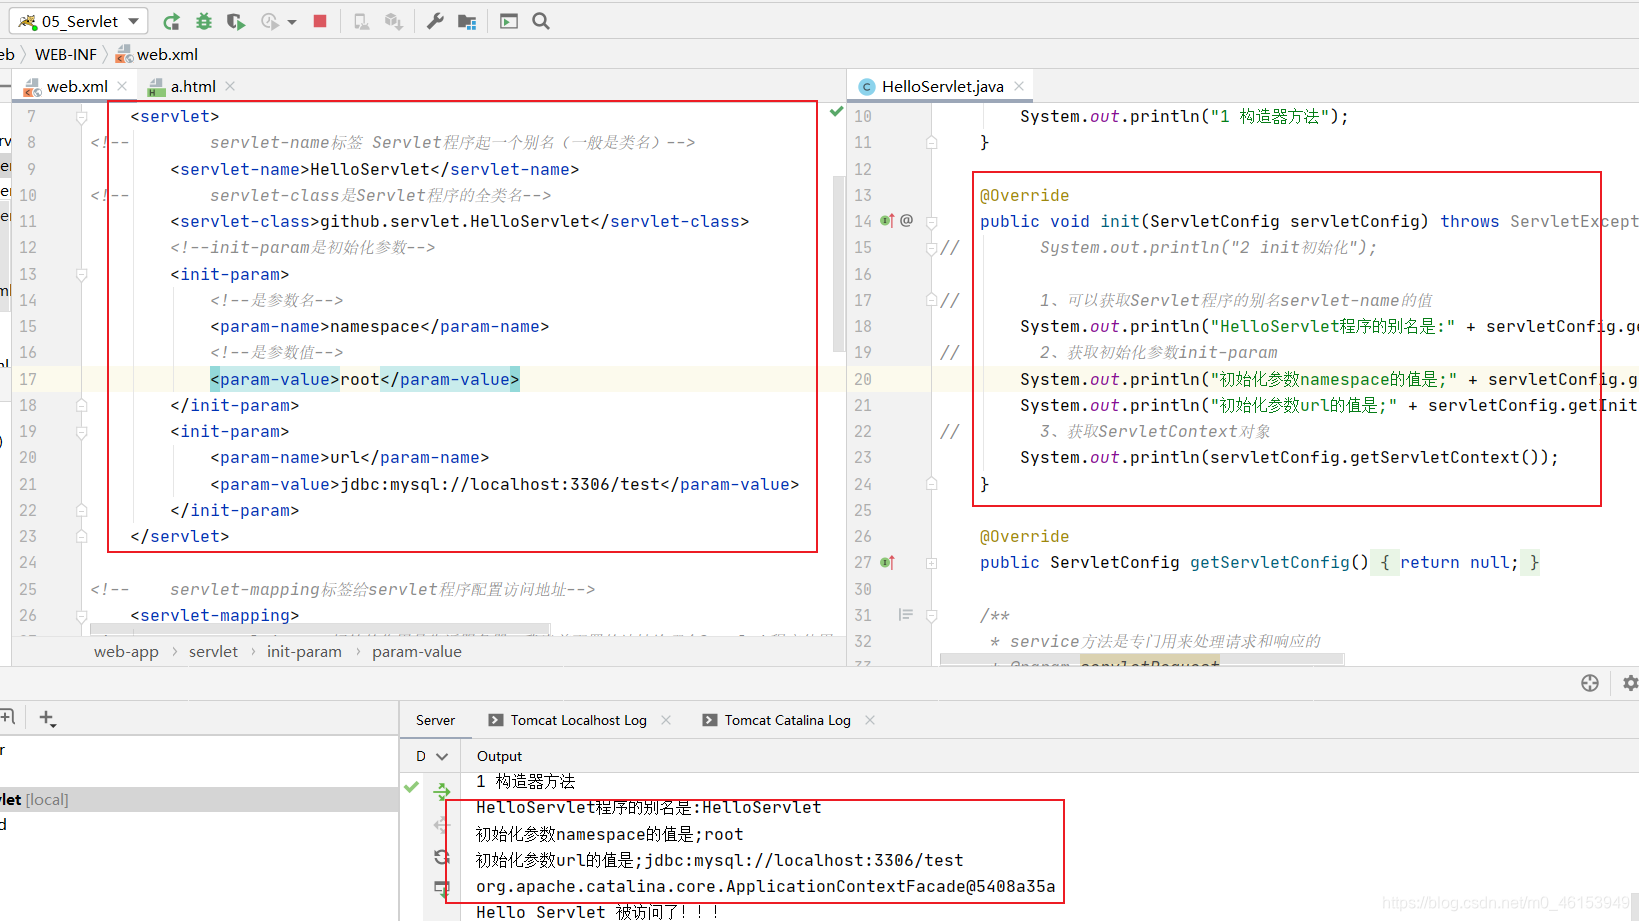This screenshot has height=921, width=1639.
Task: Open build settings with the wrench icon
Action: click(435, 21)
